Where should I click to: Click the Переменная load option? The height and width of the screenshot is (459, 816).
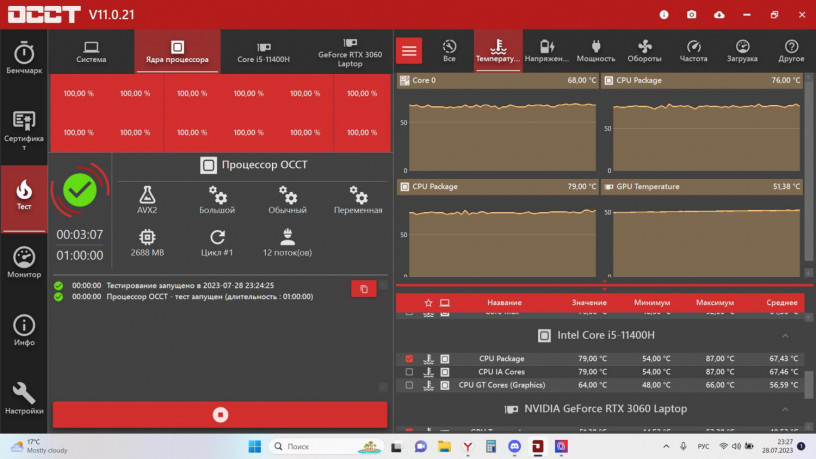[x=358, y=200]
